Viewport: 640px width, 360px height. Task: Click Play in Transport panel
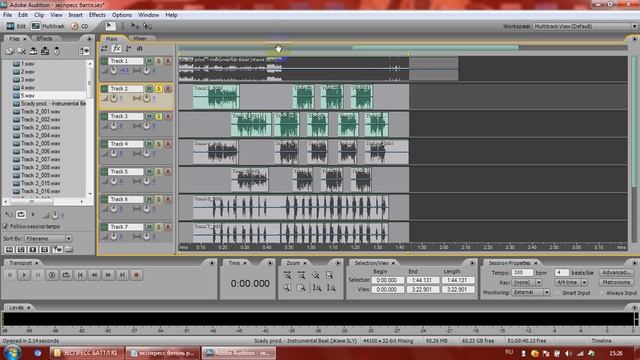point(24,275)
